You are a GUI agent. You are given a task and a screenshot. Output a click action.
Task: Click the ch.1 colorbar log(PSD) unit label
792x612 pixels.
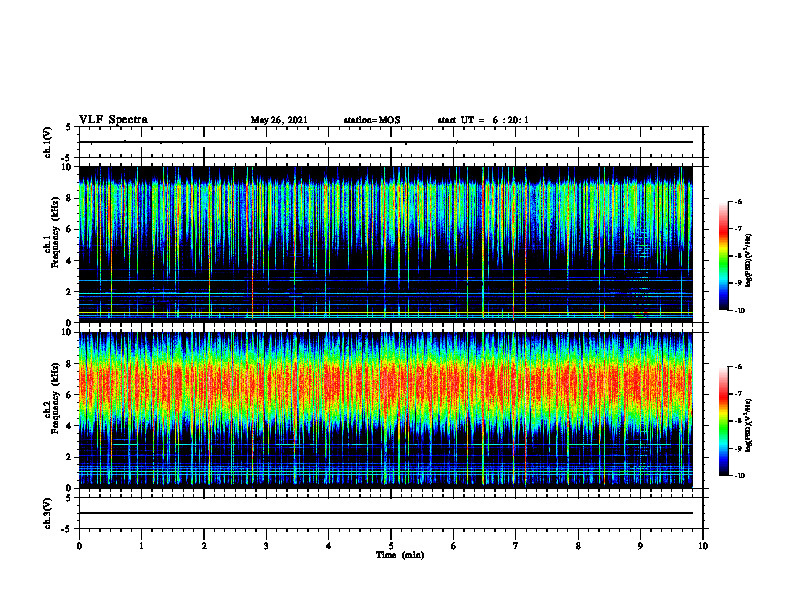tap(749, 260)
